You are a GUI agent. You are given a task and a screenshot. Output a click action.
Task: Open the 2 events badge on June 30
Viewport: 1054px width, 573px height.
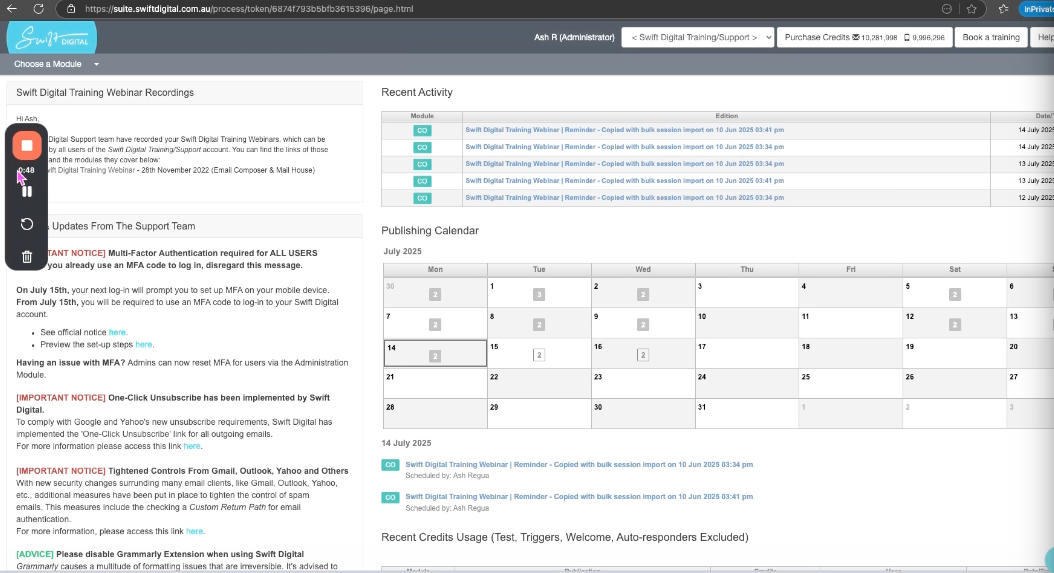435,295
